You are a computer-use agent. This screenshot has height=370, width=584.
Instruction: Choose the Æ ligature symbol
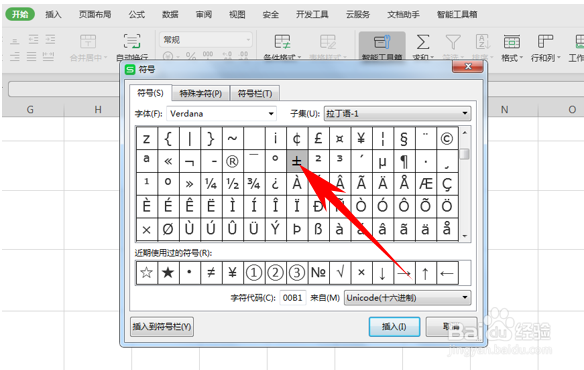pyautogui.click(x=425, y=184)
